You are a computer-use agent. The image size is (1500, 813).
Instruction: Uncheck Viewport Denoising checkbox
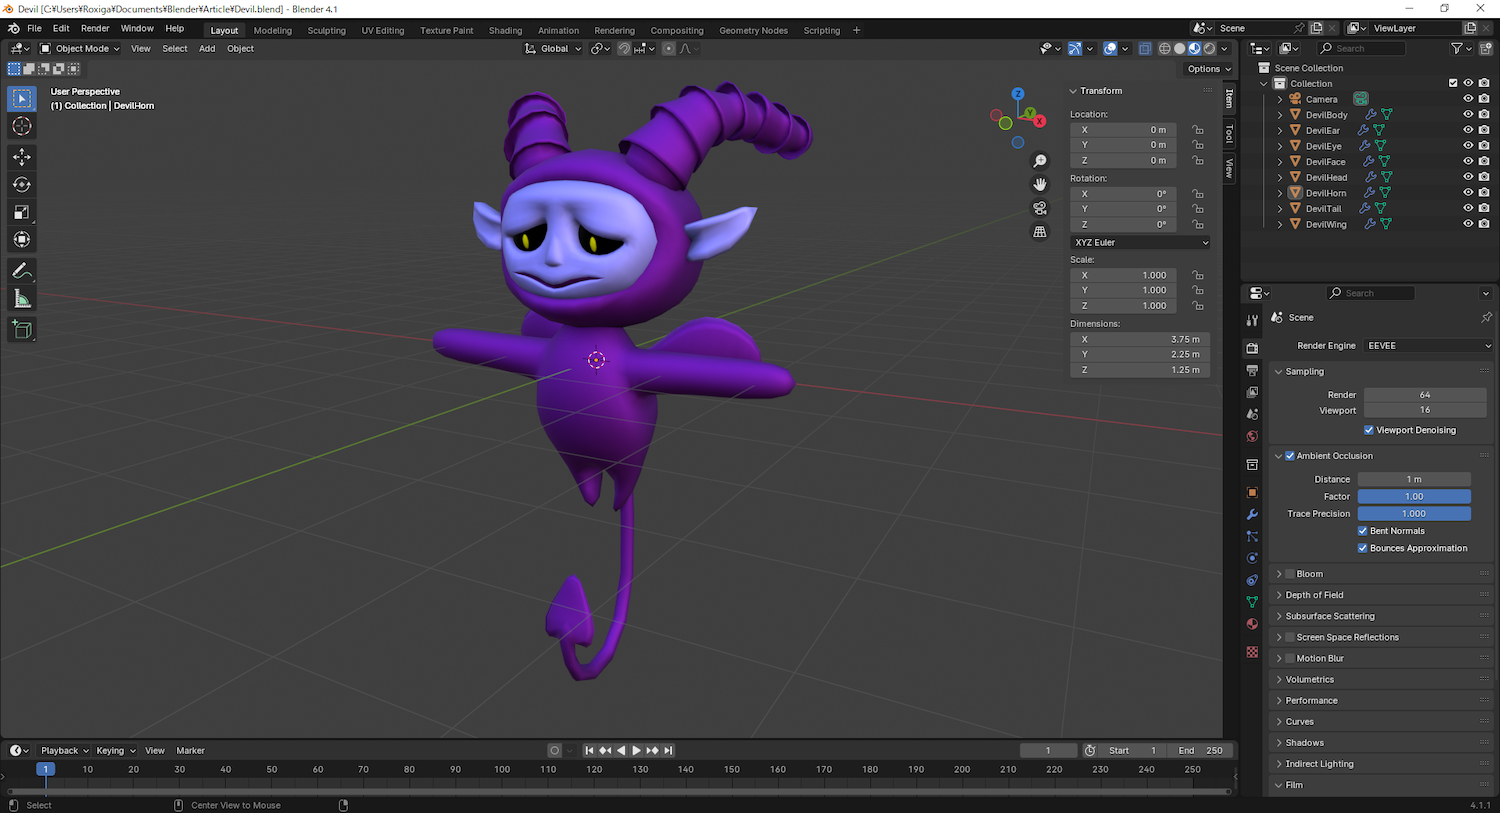pyautogui.click(x=1368, y=430)
